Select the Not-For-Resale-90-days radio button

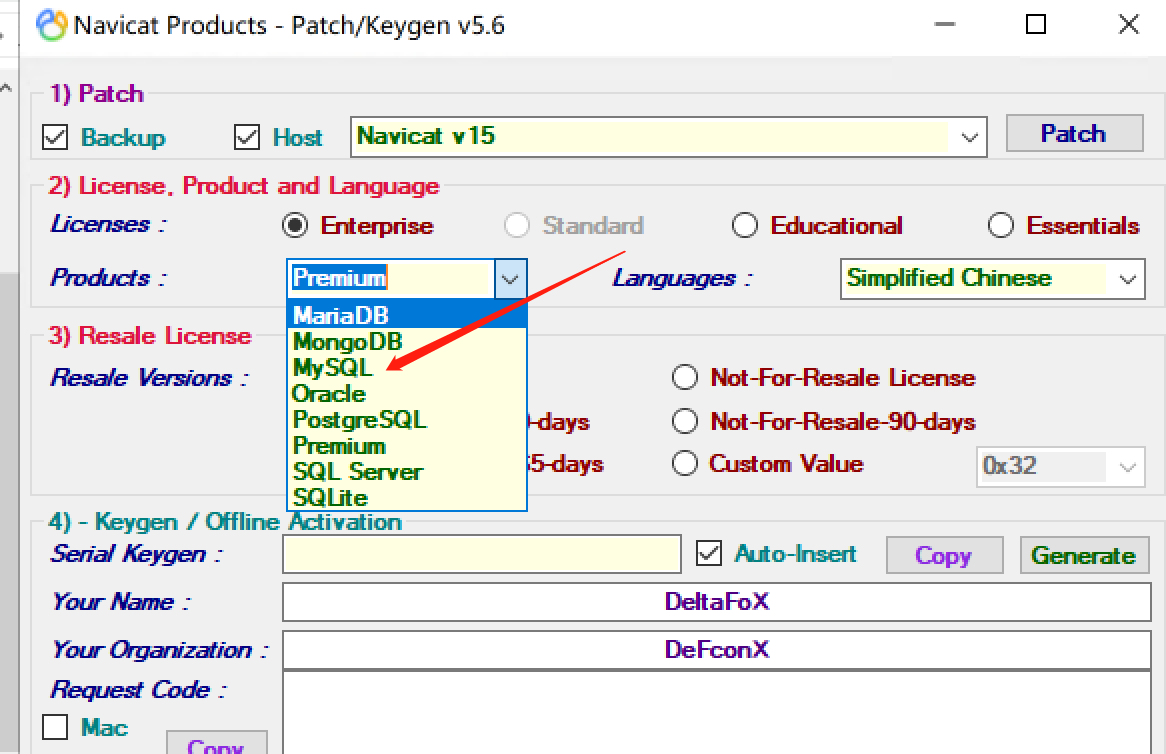pos(684,422)
